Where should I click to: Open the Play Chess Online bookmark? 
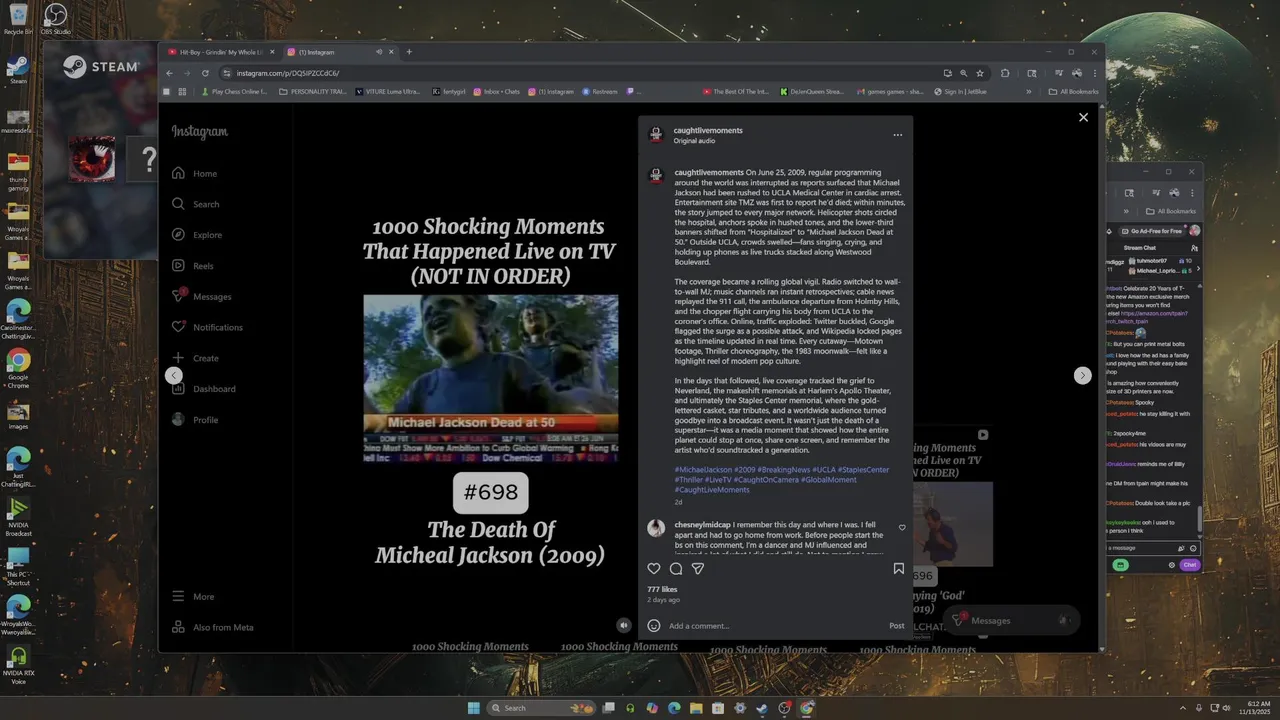click(234, 91)
